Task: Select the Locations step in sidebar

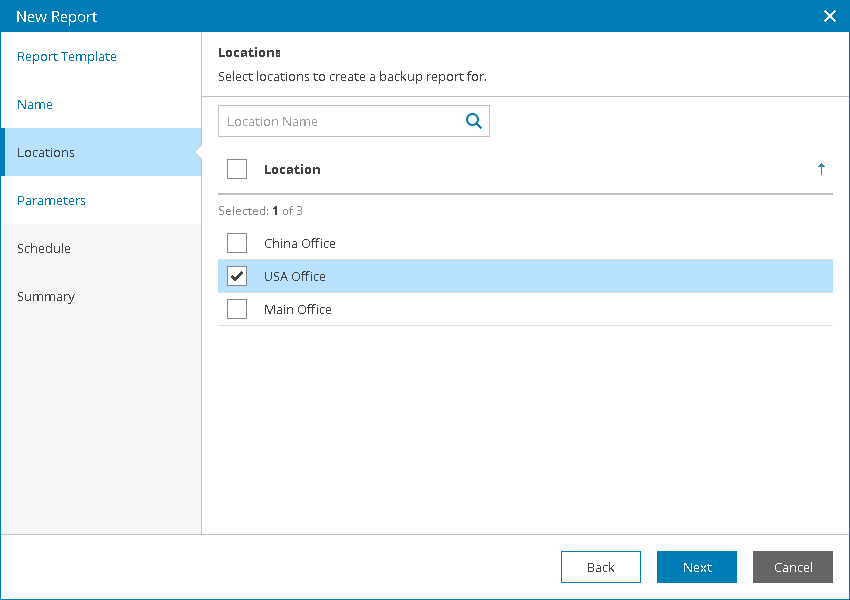Action: pyautogui.click(x=46, y=153)
